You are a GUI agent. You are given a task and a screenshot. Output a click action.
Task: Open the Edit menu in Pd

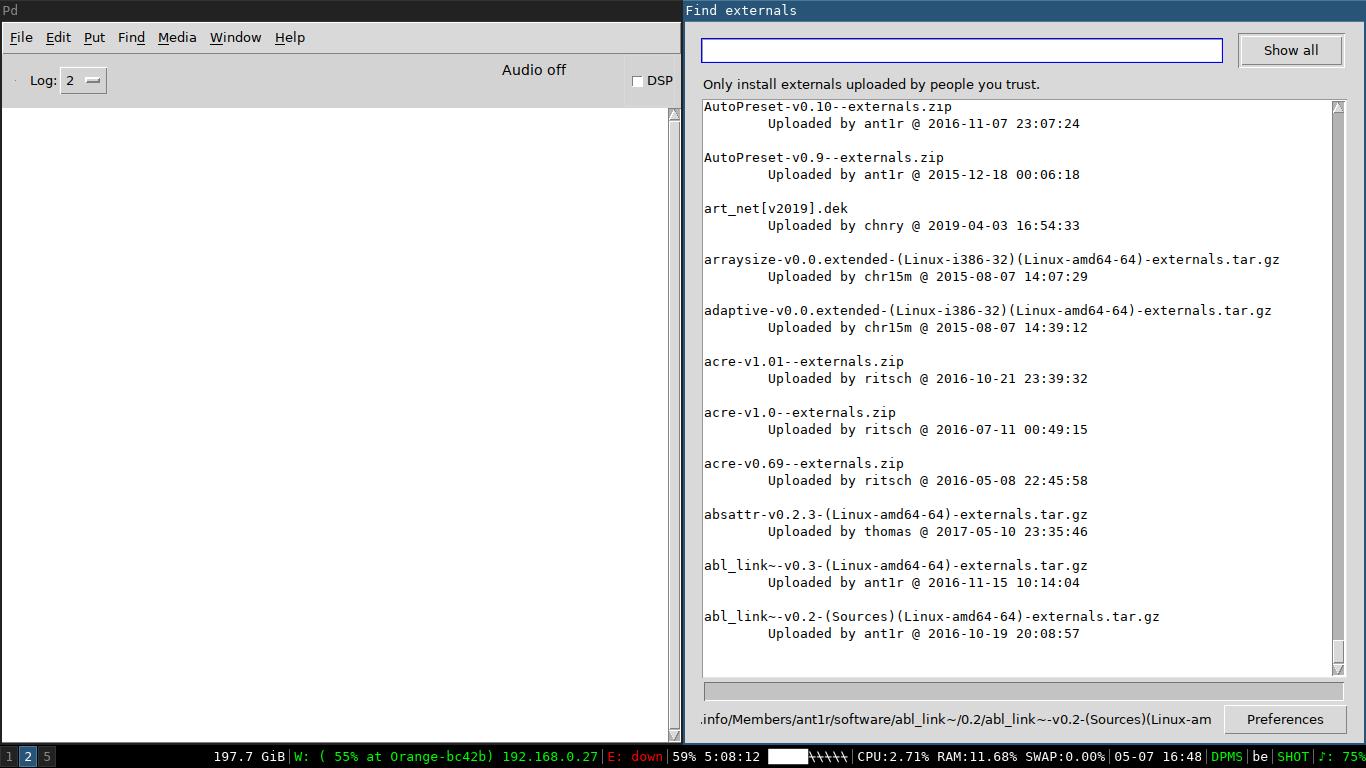58,37
